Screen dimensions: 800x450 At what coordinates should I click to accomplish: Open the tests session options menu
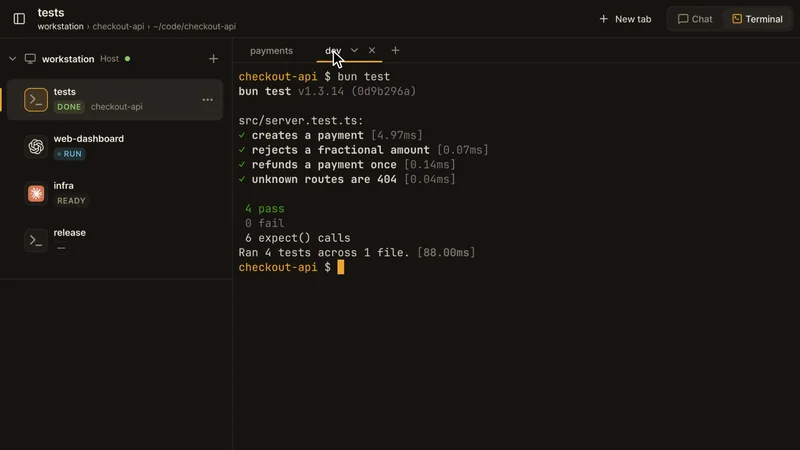[x=207, y=99]
